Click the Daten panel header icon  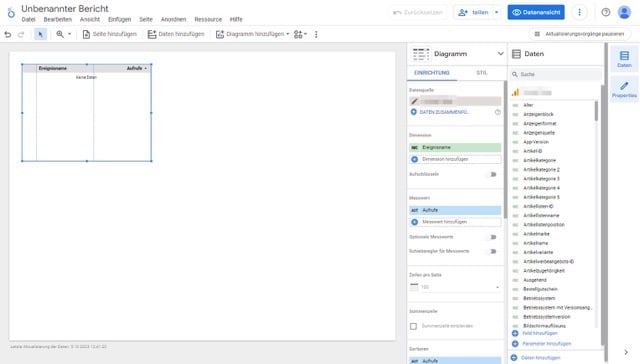point(516,54)
